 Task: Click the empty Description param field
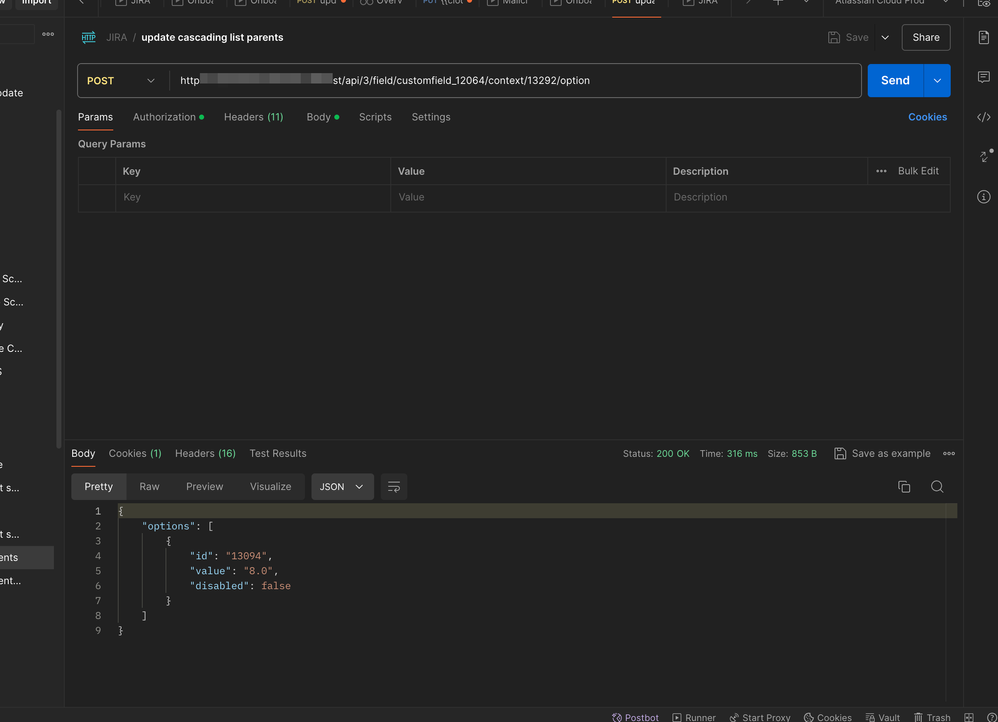[808, 197]
